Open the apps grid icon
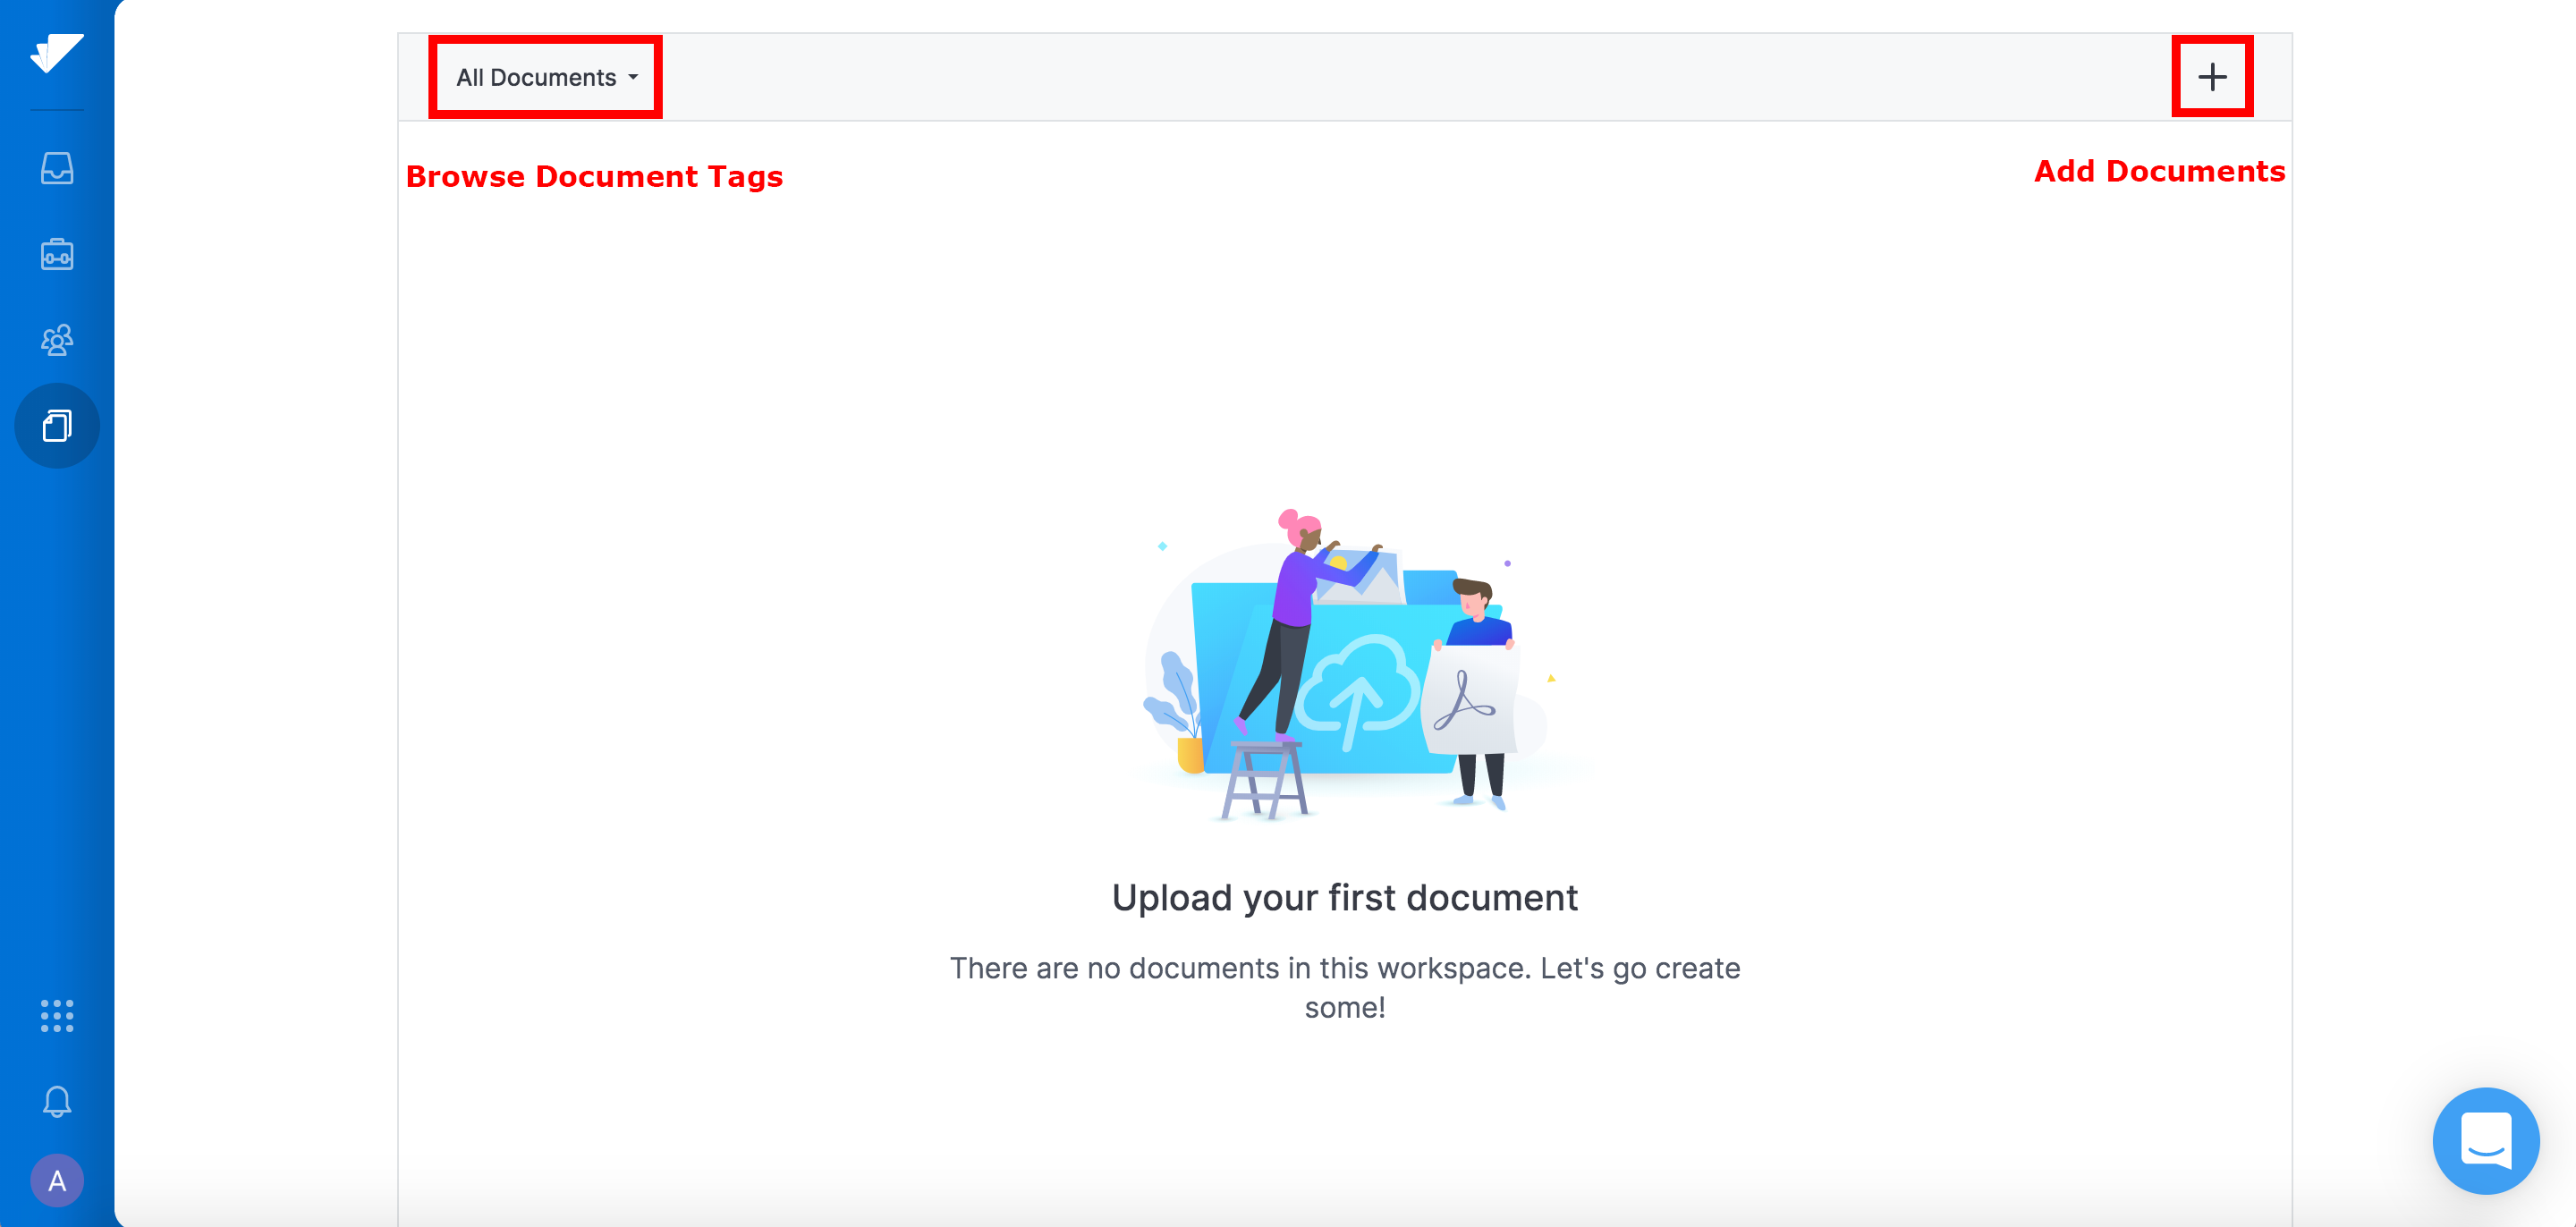Viewport: 2576px width, 1227px height. click(x=57, y=1015)
